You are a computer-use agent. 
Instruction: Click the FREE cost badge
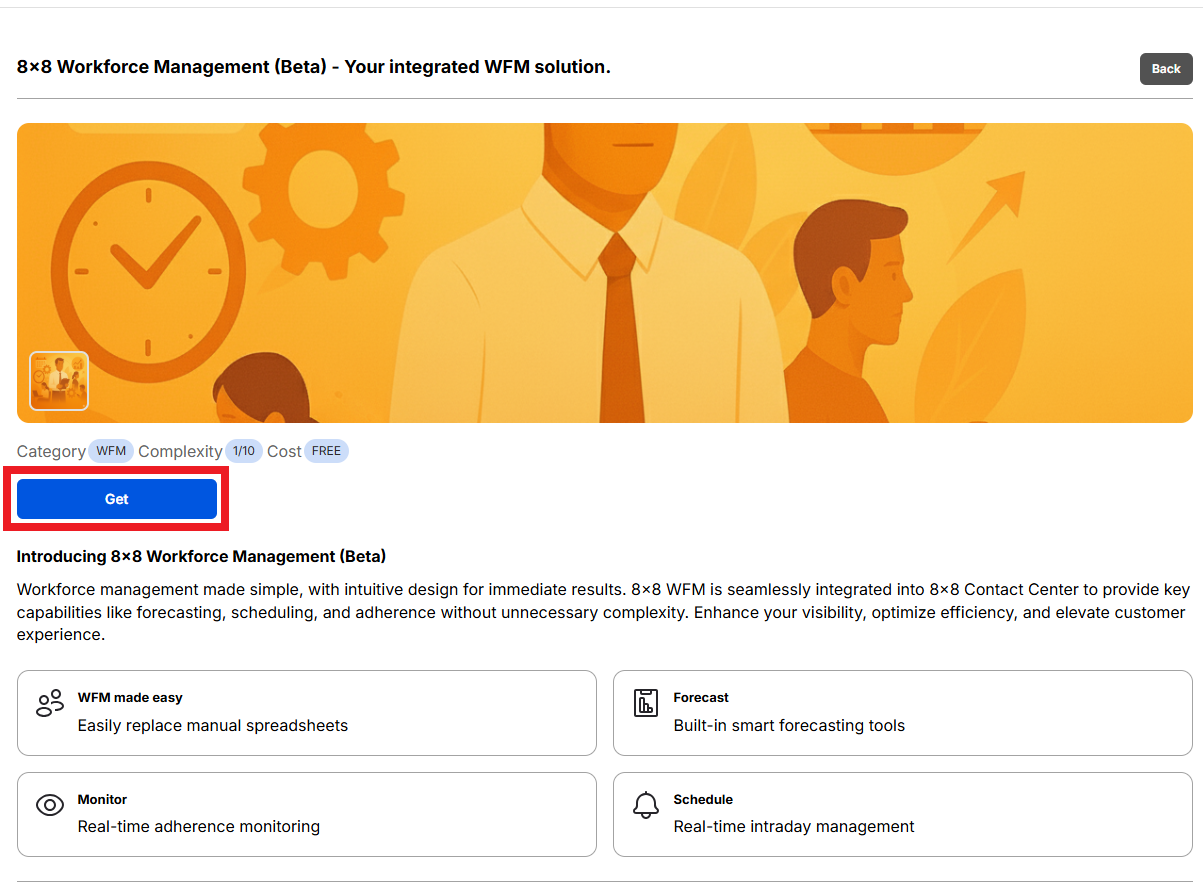pos(326,451)
